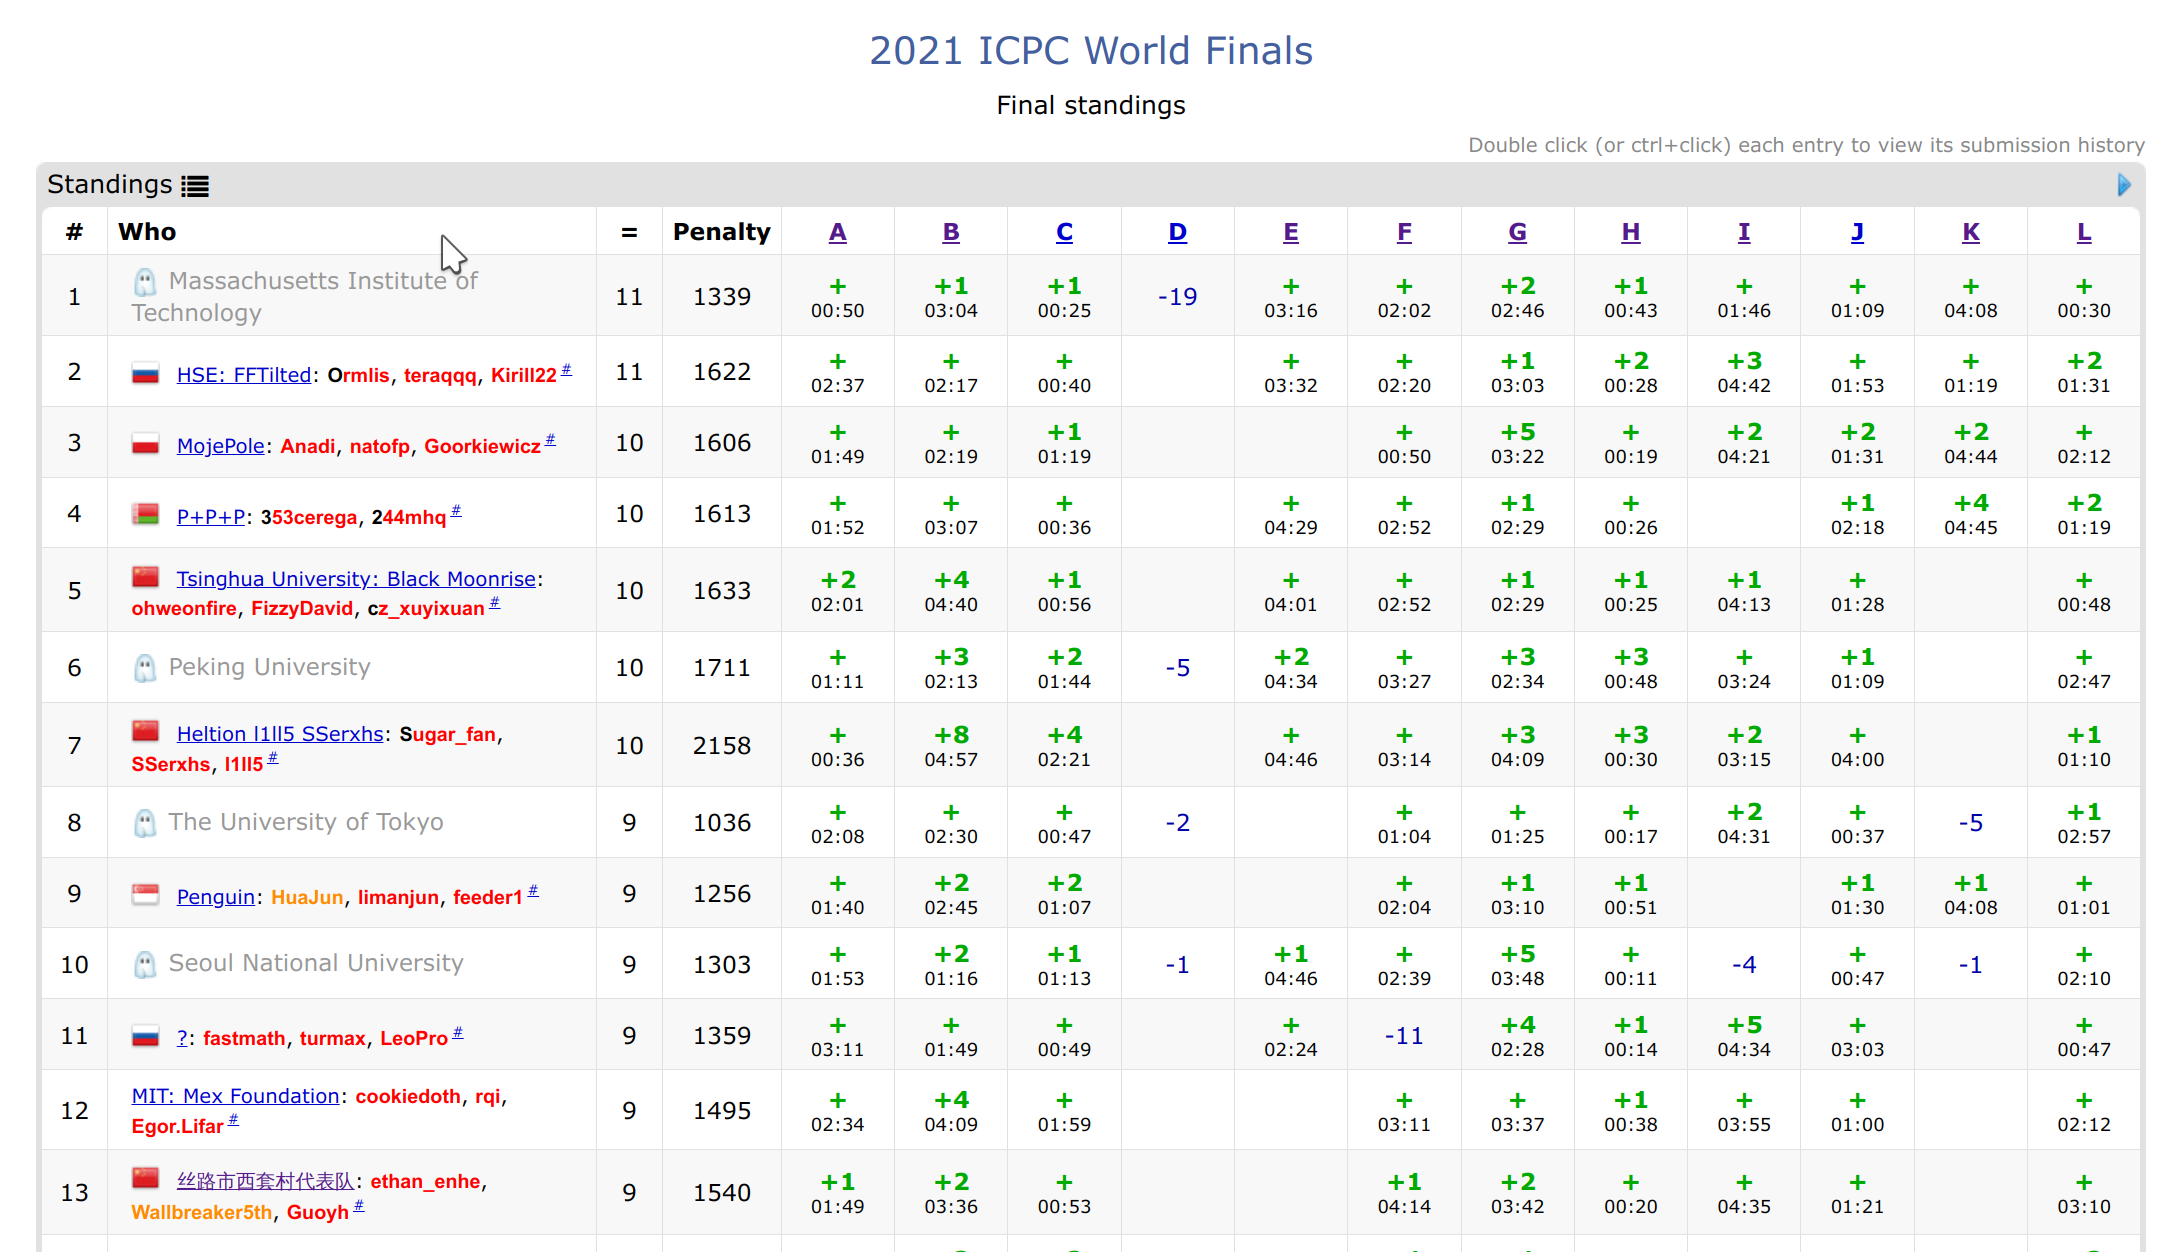
Task: Click ghost icon beside University of Tokyo
Action: [x=145, y=823]
